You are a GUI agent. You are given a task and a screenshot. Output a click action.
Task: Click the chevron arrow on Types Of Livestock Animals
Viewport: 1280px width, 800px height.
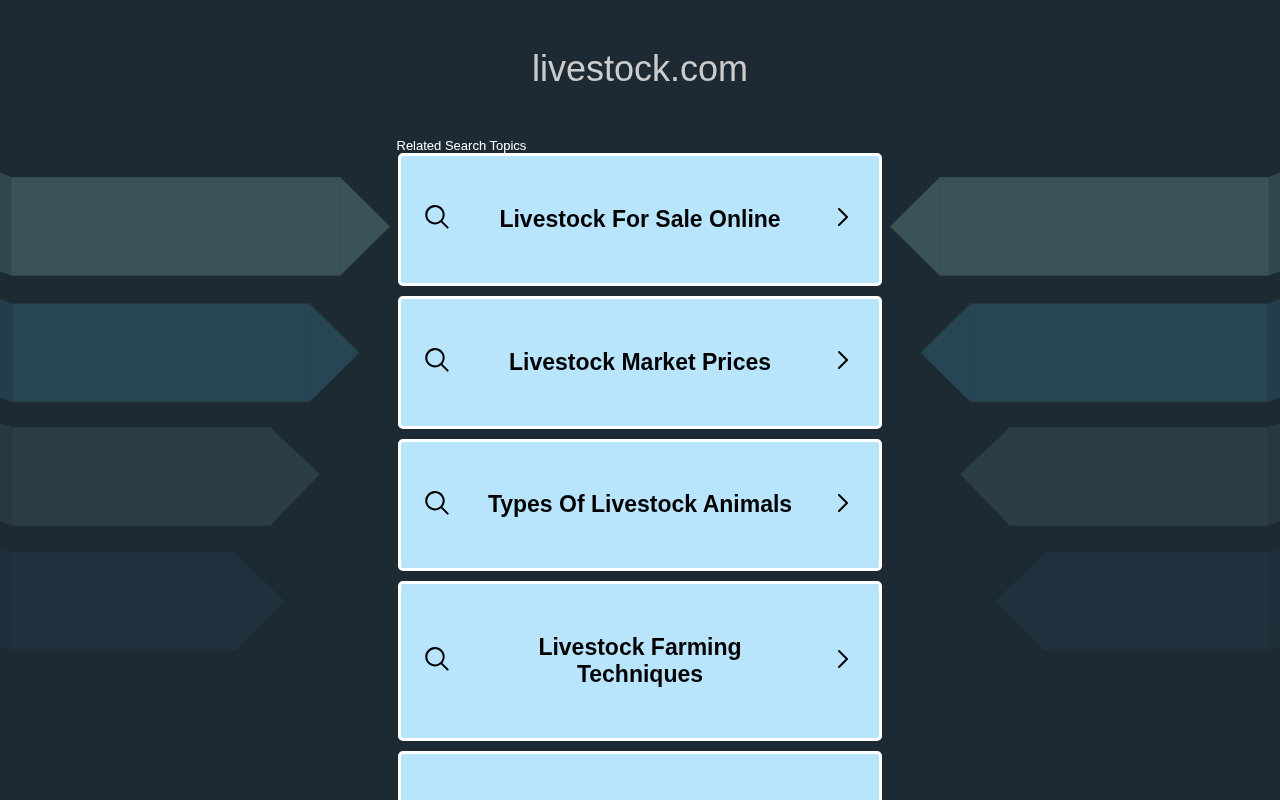pos(843,503)
